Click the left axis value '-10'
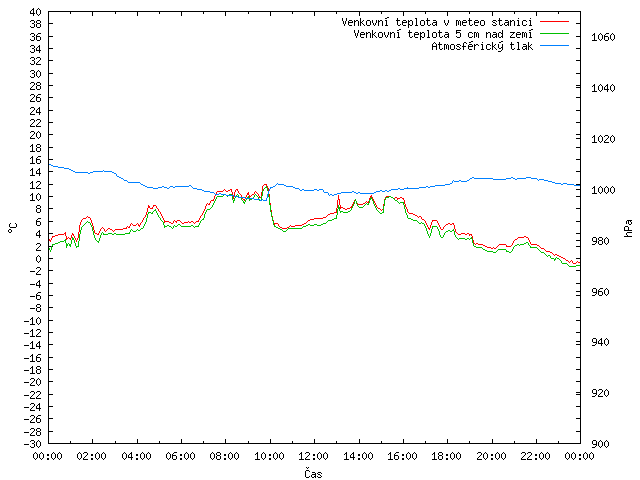Screen dimensions: 640x480 33,321
